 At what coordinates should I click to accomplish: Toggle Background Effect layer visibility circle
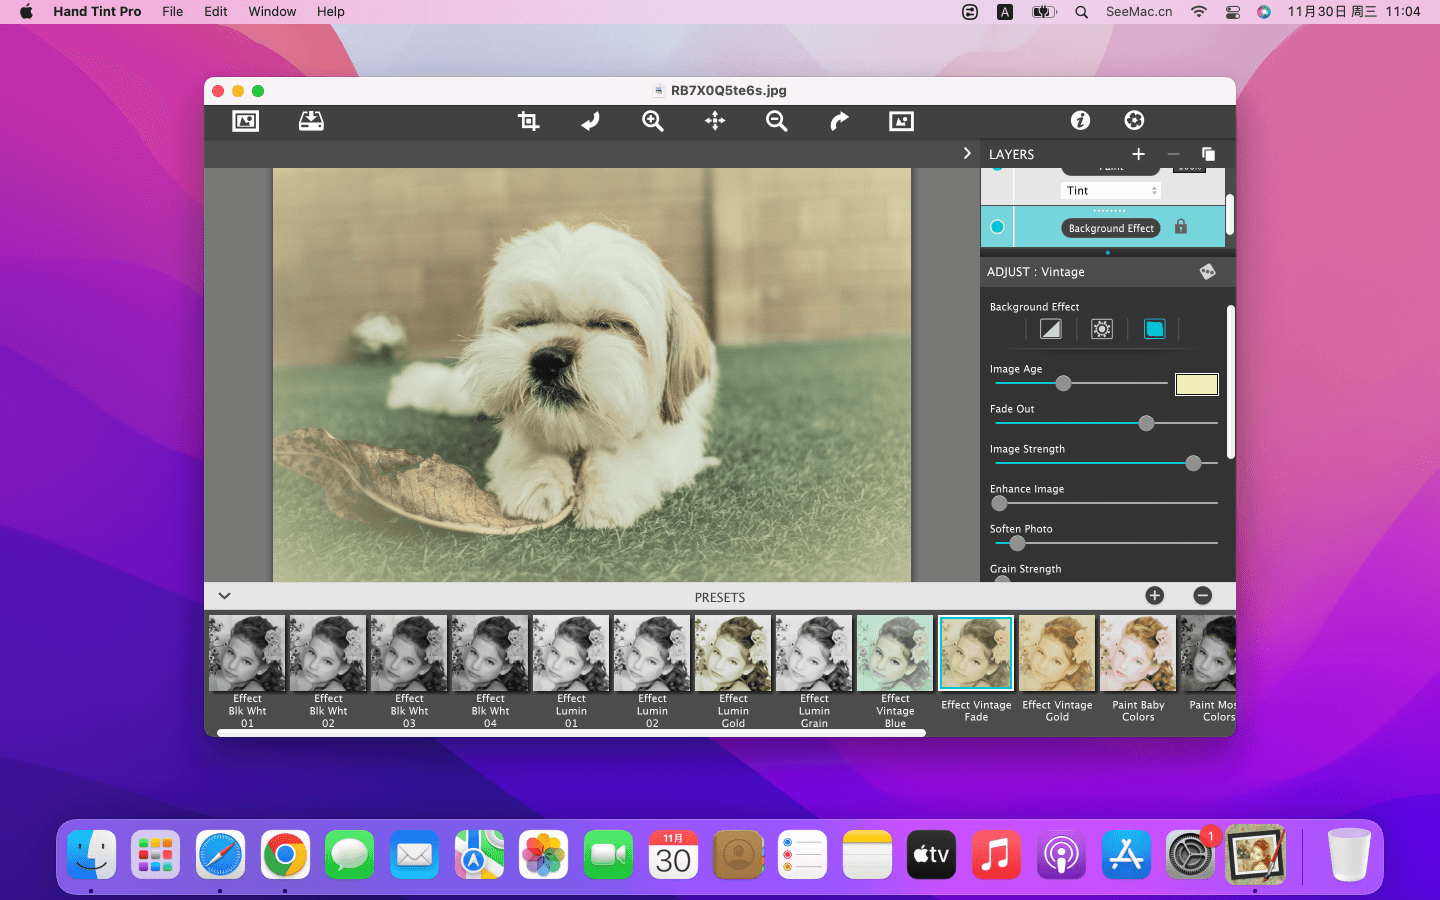click(997, 227)
